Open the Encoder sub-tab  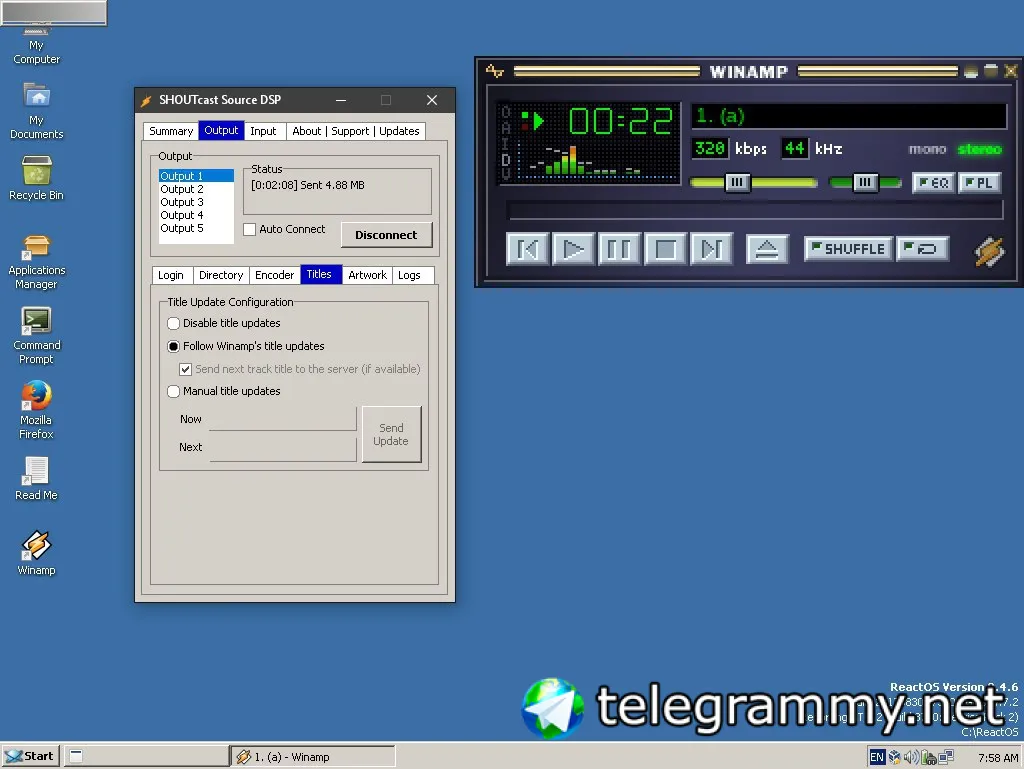click(x=274, y=275)
